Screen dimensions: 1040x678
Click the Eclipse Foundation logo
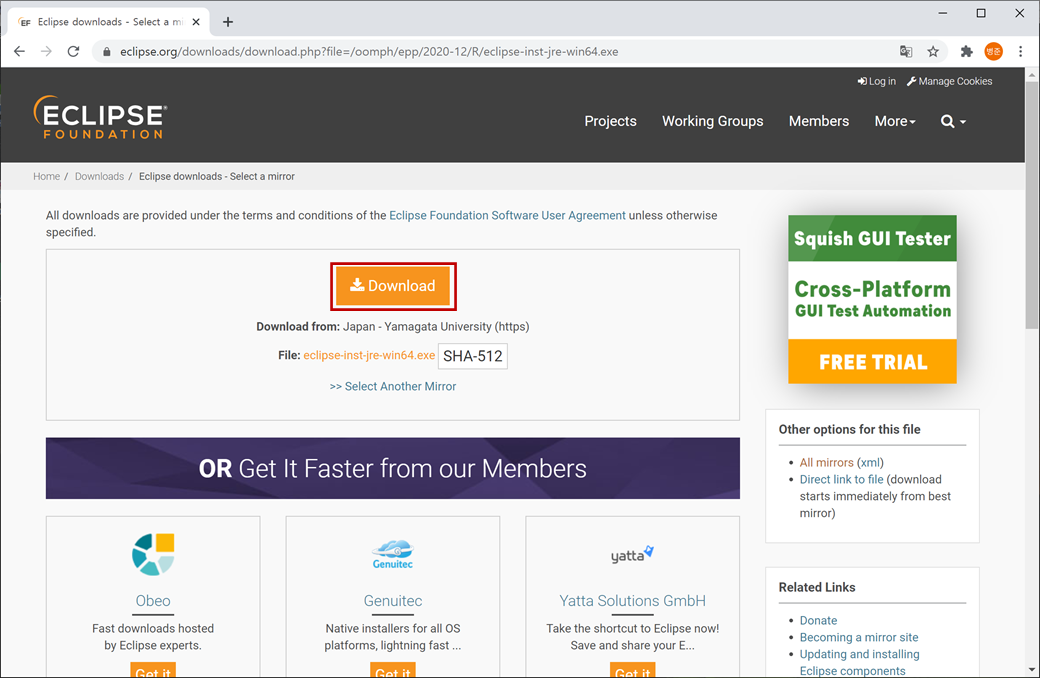[x=99, y=117]
